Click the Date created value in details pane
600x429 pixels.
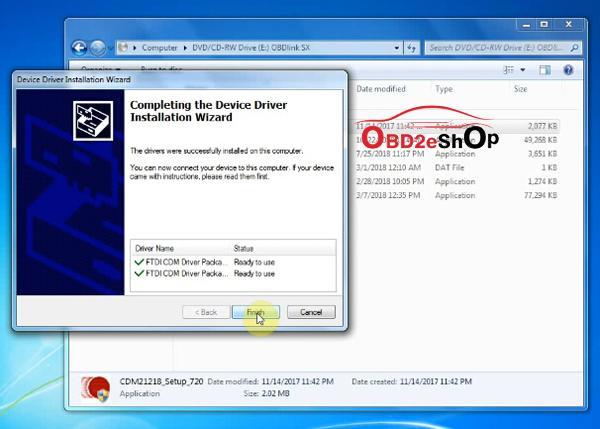[436, 382]
